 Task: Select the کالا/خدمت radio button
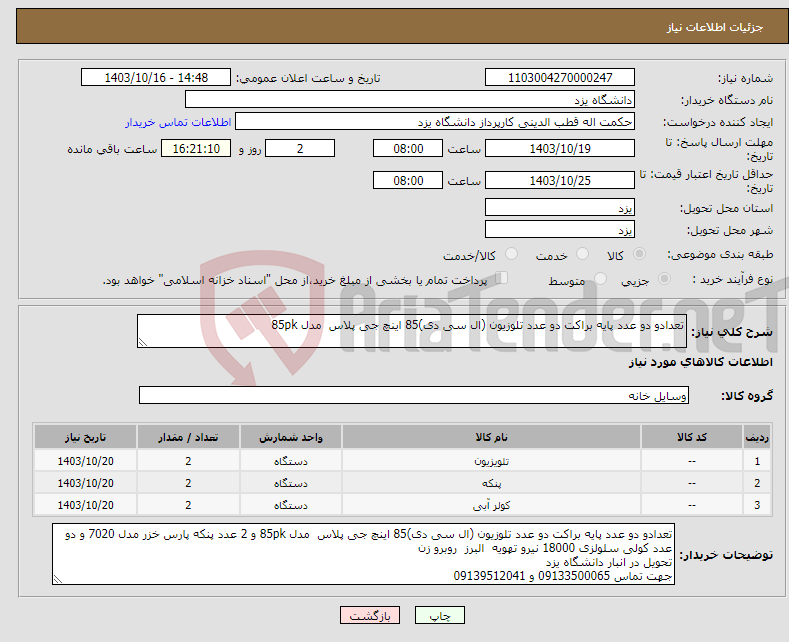click(x=511, y=254)
